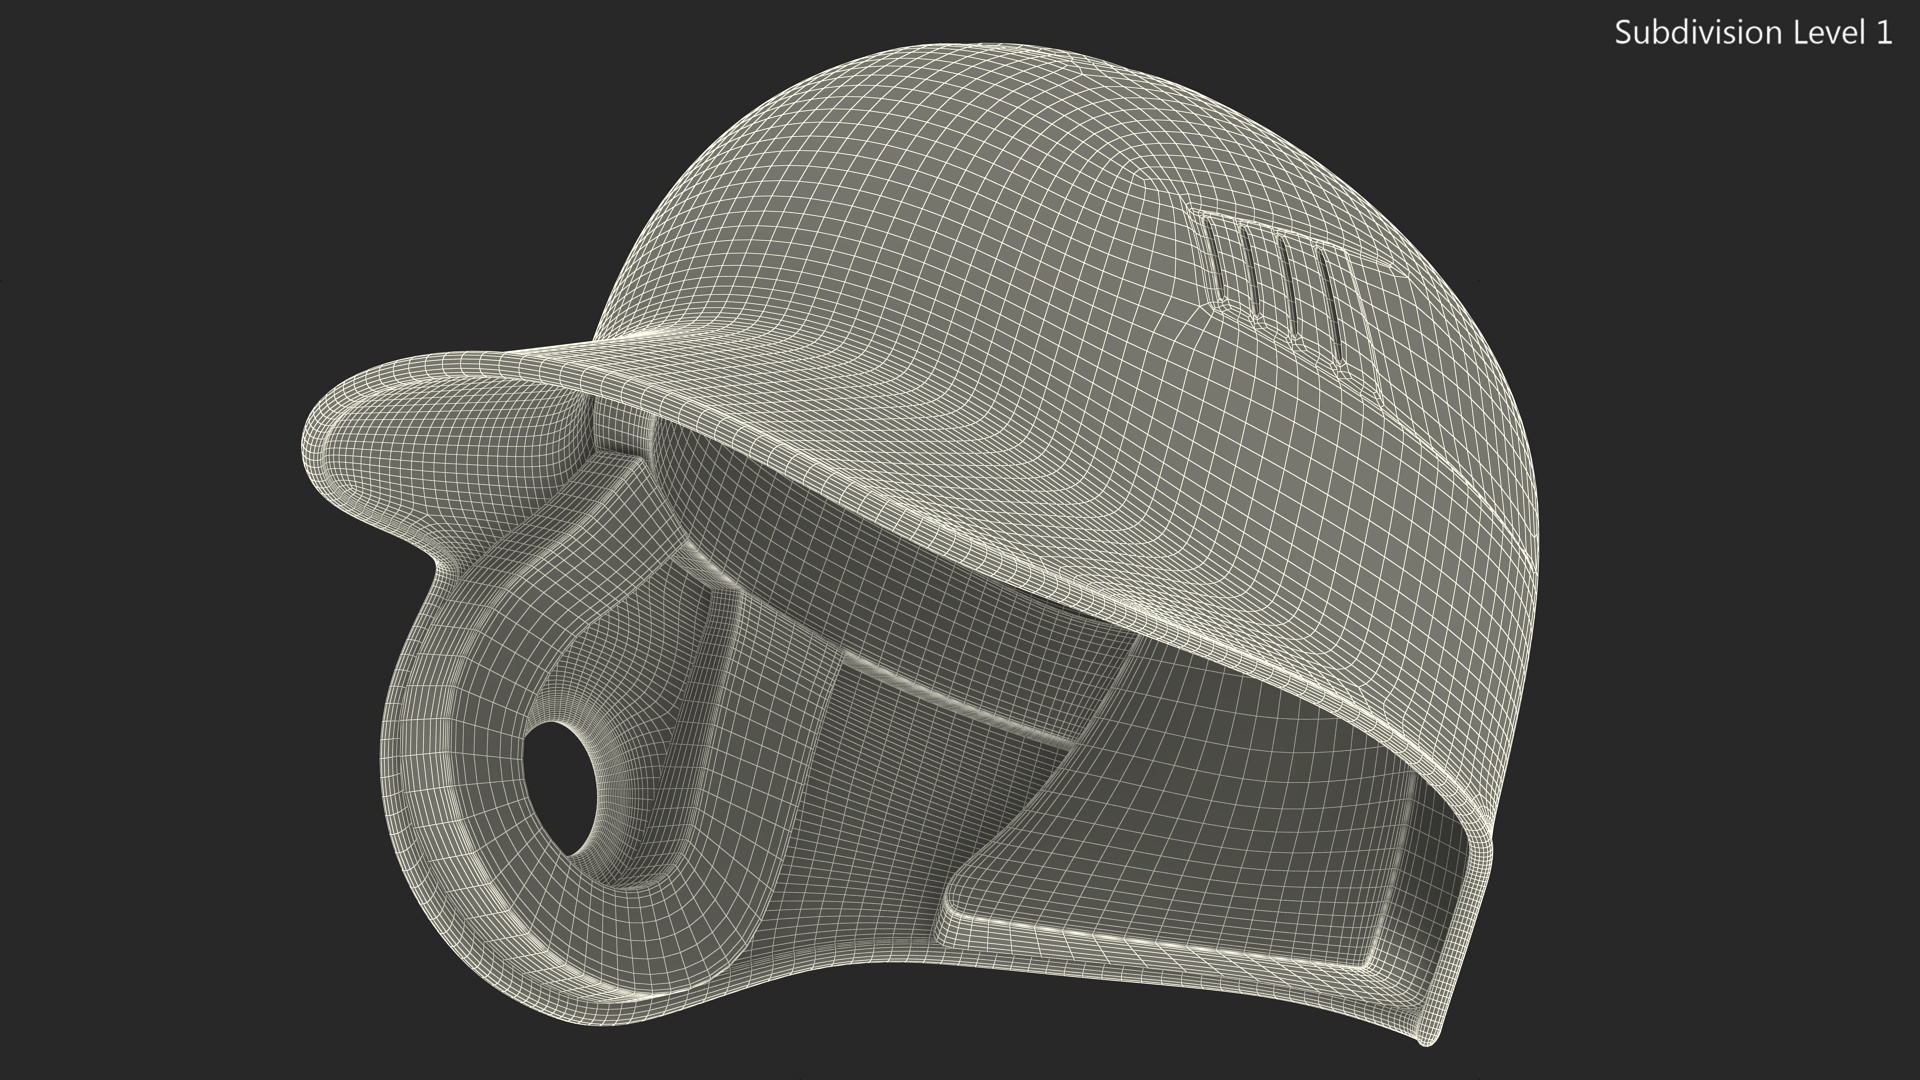Click the 'Subdivision Level 1' label

tap(1753, 33)
